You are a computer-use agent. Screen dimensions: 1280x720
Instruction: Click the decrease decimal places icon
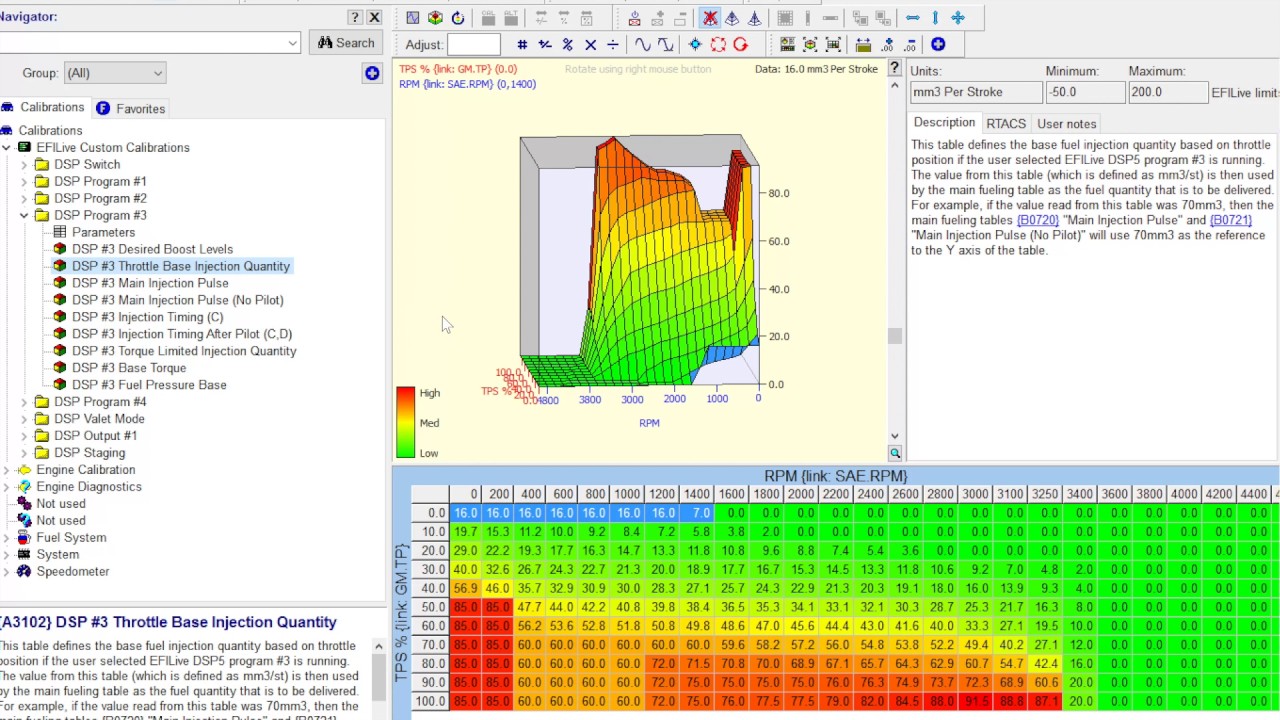909,44
